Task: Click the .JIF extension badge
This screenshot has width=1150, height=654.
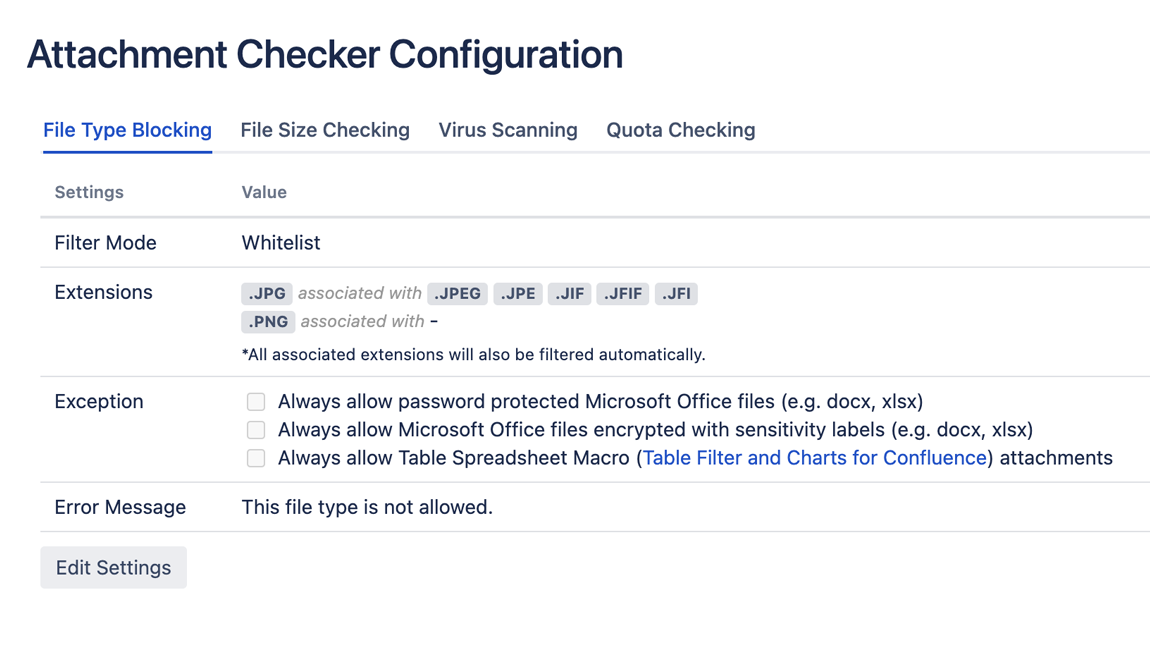Action: pos(570,294)
